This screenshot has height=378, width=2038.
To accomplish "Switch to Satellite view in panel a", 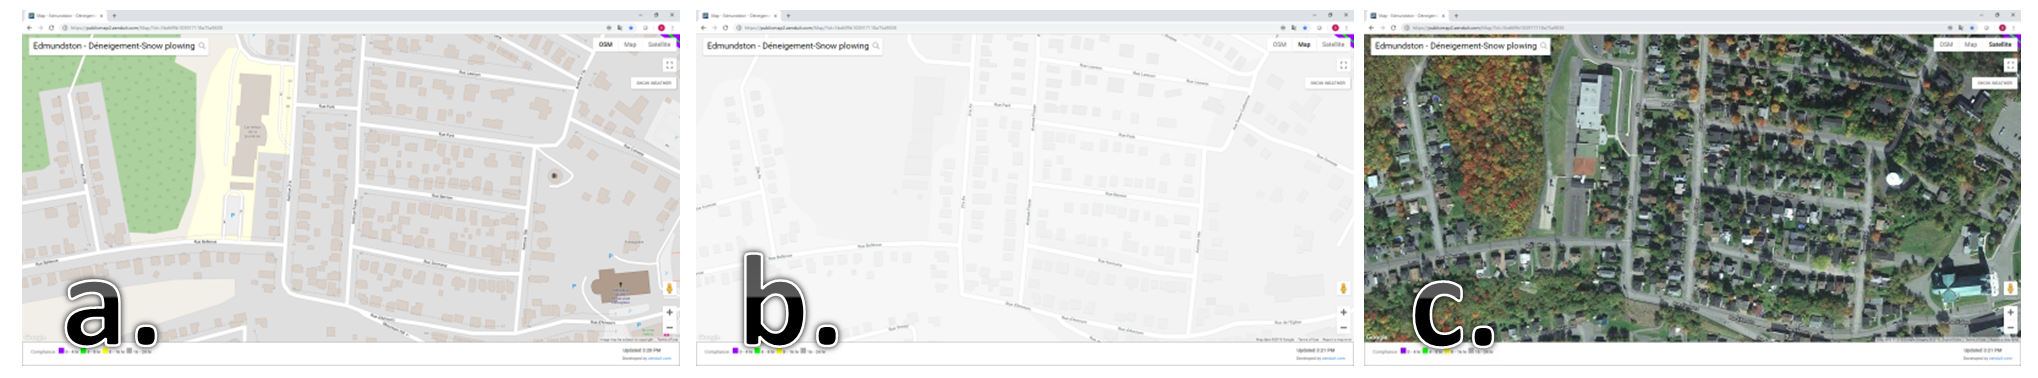I will click(x=659, y=44).
